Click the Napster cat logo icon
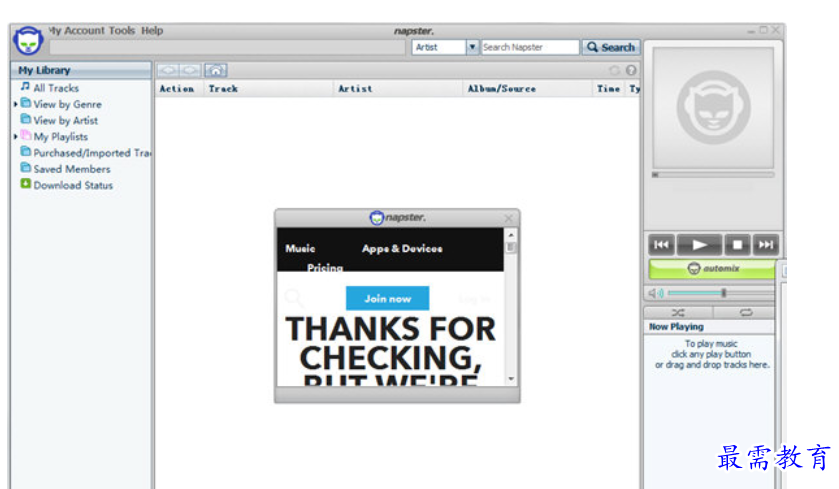The height and width of the screenshot is (489, 839). pos(28,41)
